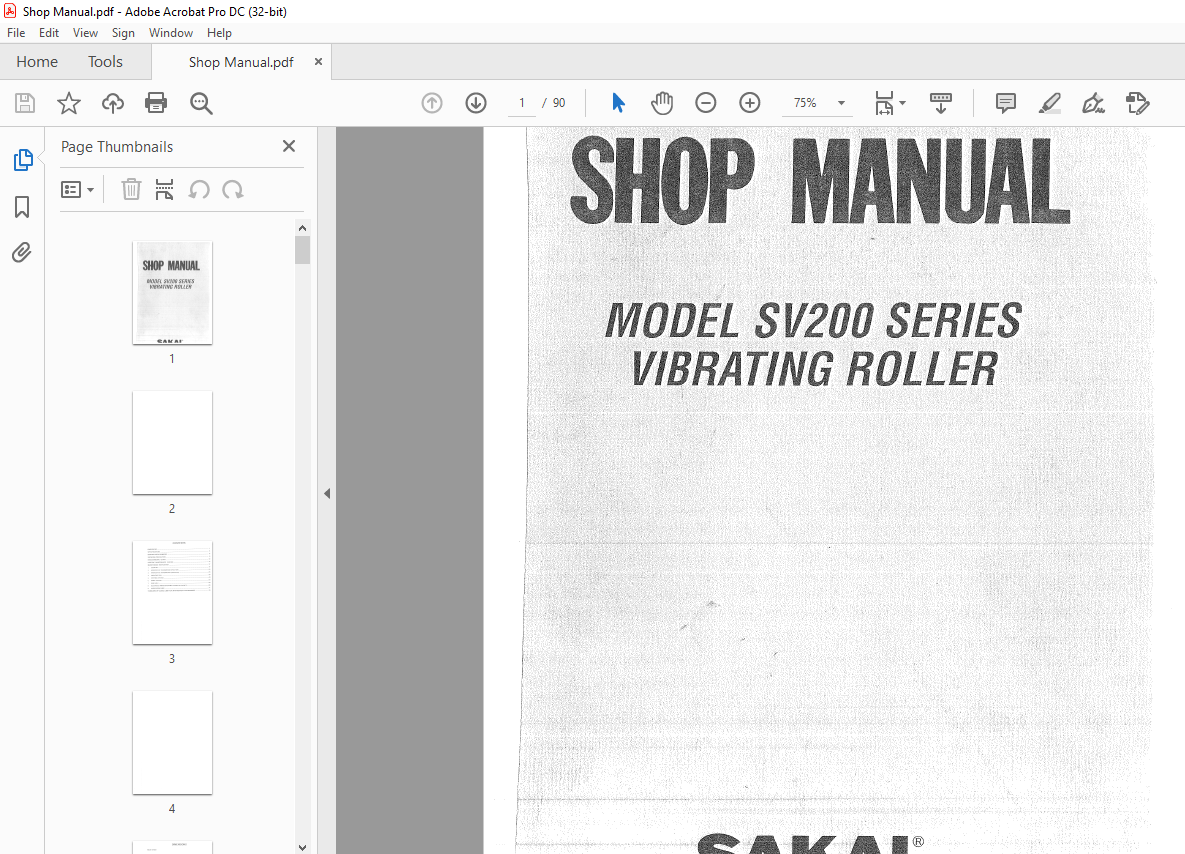Click the Fit page width icon

click(x=884, y=103)
